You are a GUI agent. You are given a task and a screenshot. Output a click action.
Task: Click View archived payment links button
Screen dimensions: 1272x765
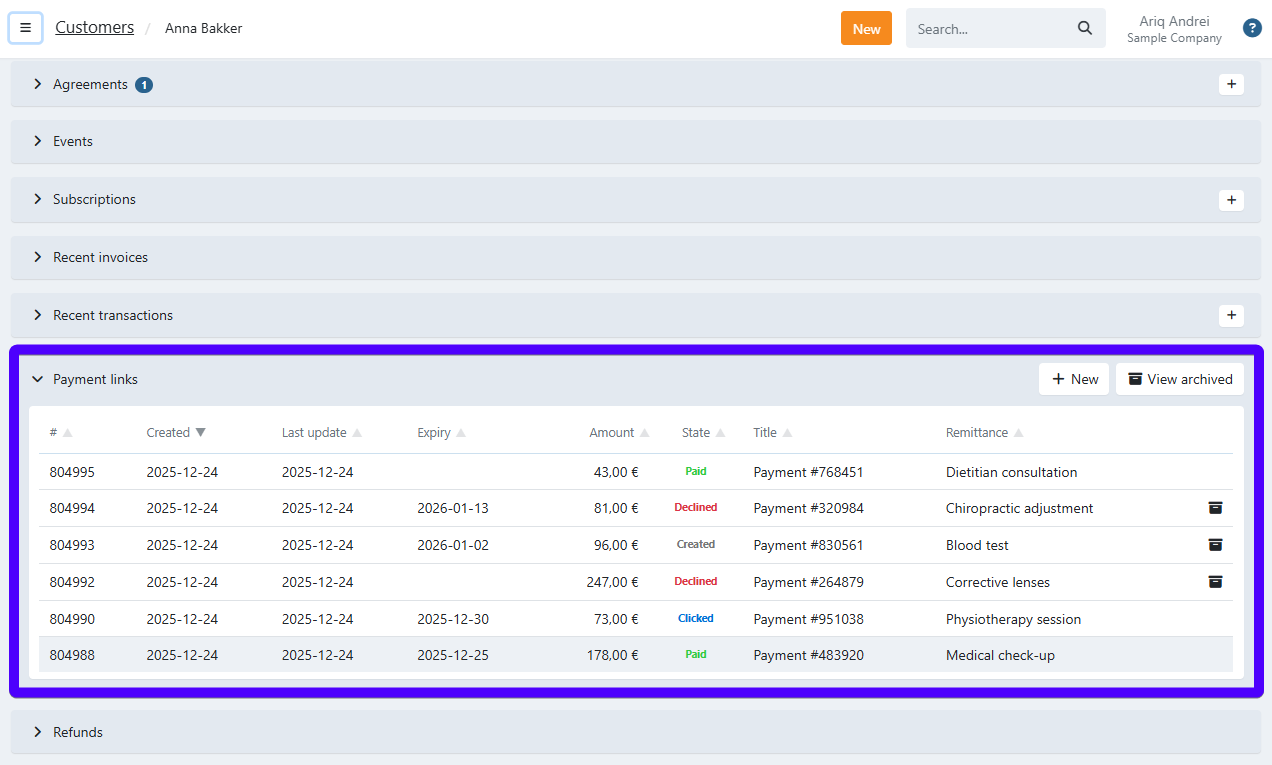point(1179,379)
